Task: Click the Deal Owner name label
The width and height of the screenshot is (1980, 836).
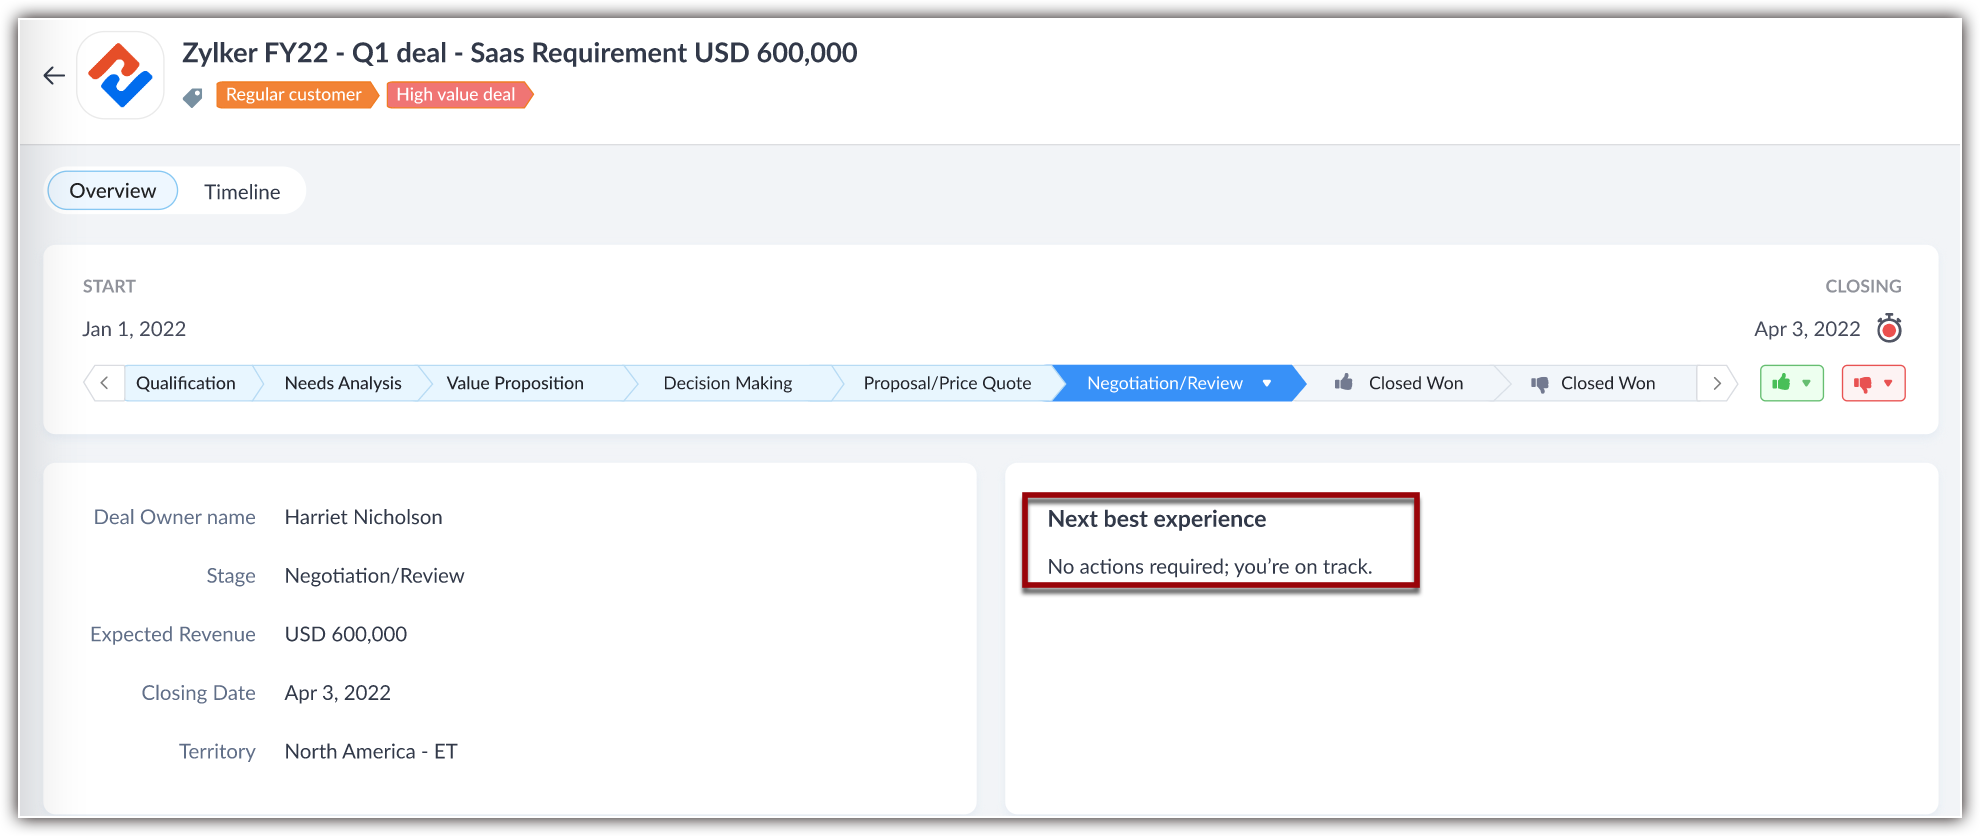Action: pos(174,517)
